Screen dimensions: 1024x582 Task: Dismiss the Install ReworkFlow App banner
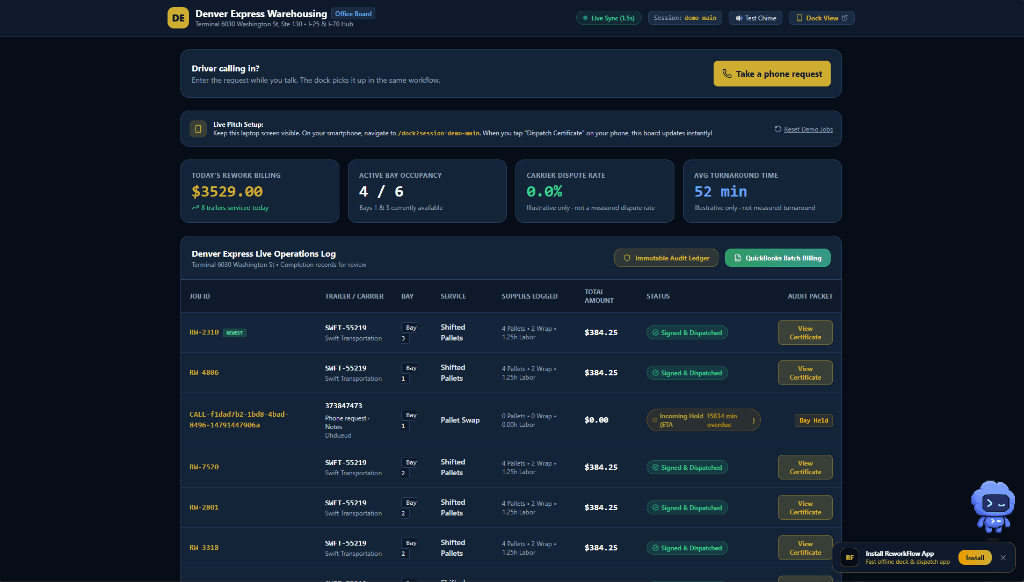point(1003,557)
